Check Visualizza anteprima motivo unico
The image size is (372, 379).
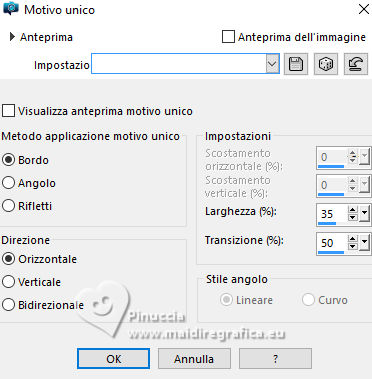(8, 111)
